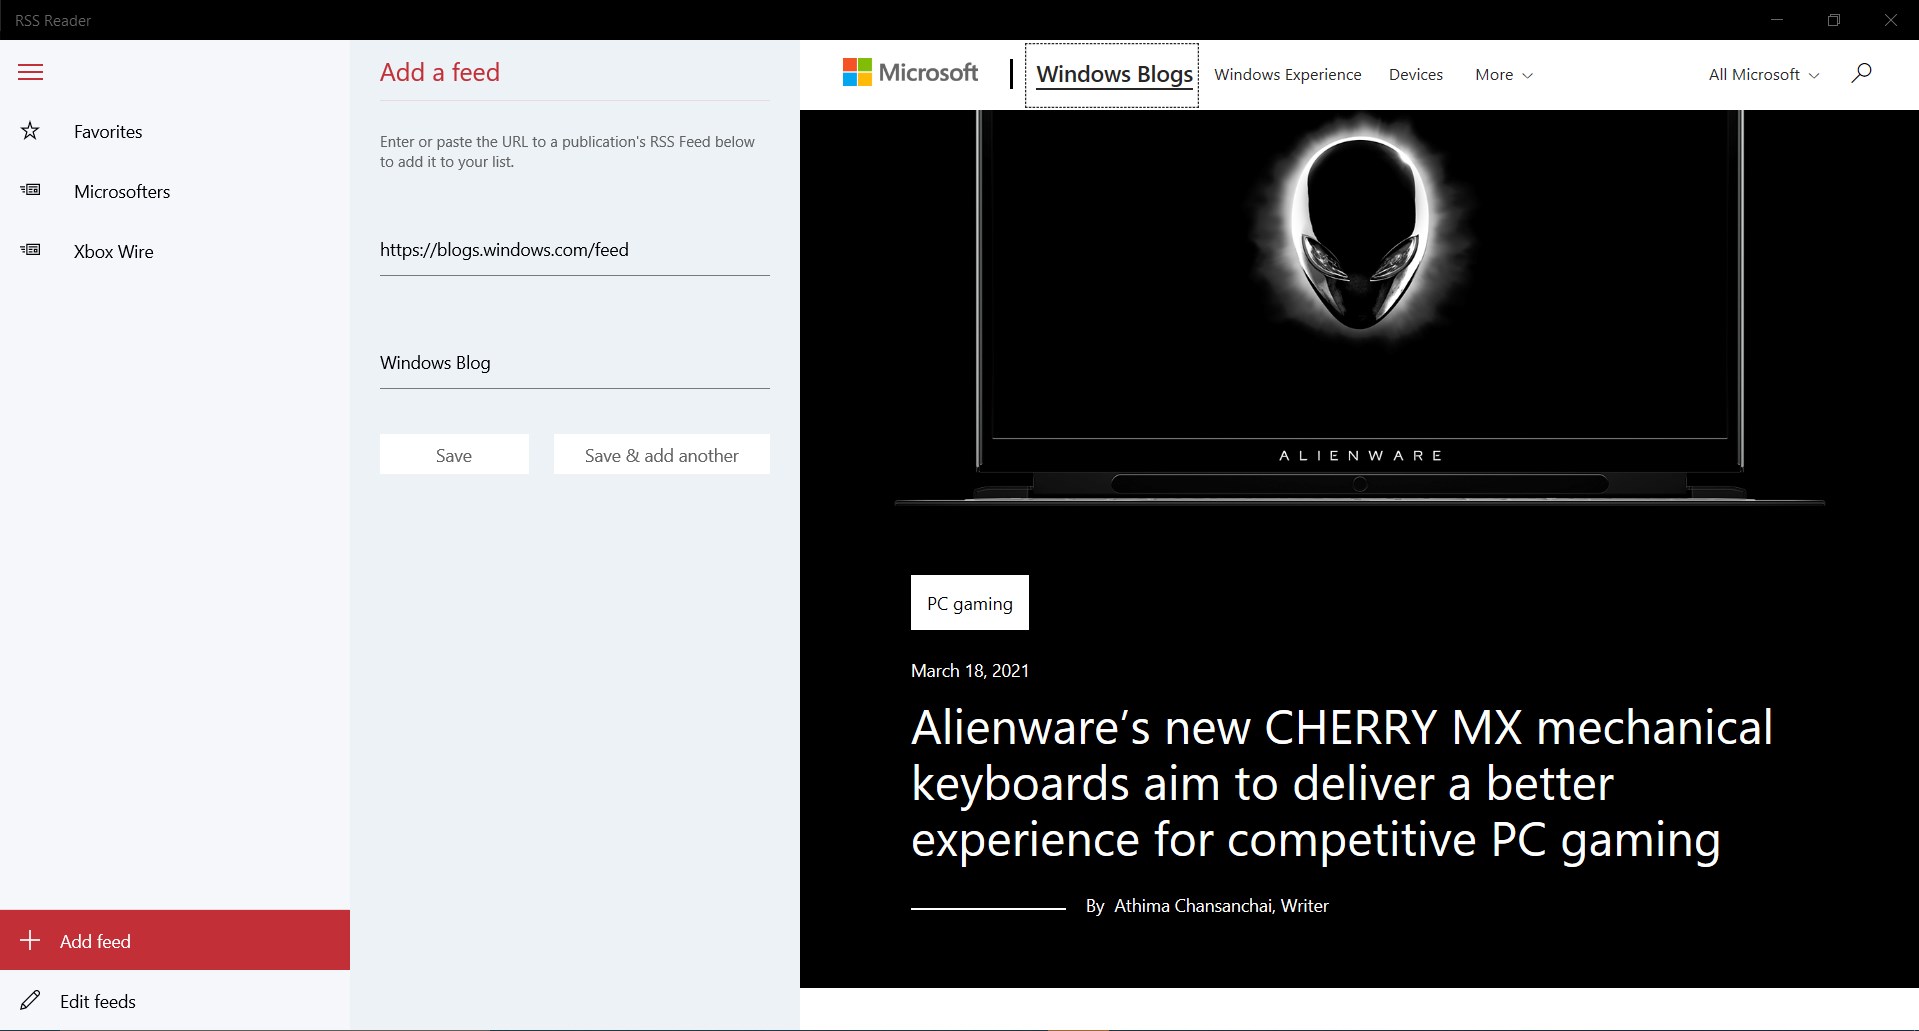
Task: Click the Microsofters feed icon
Action: coord(31,190)
